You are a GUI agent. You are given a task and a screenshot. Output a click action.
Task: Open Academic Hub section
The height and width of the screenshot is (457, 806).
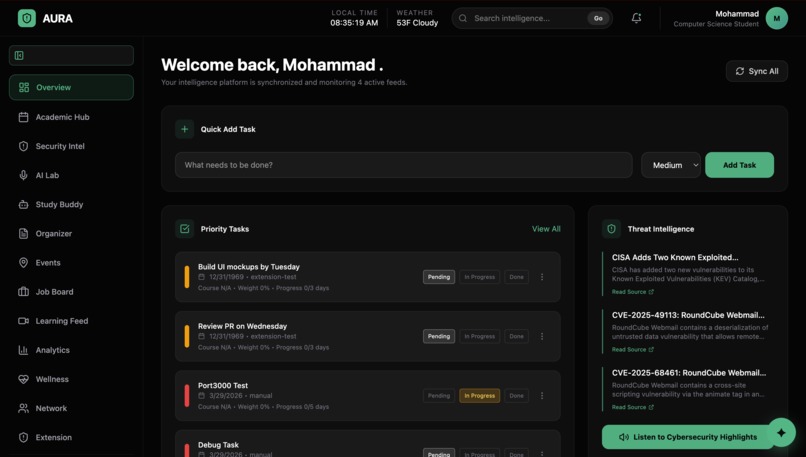point(71,117)
